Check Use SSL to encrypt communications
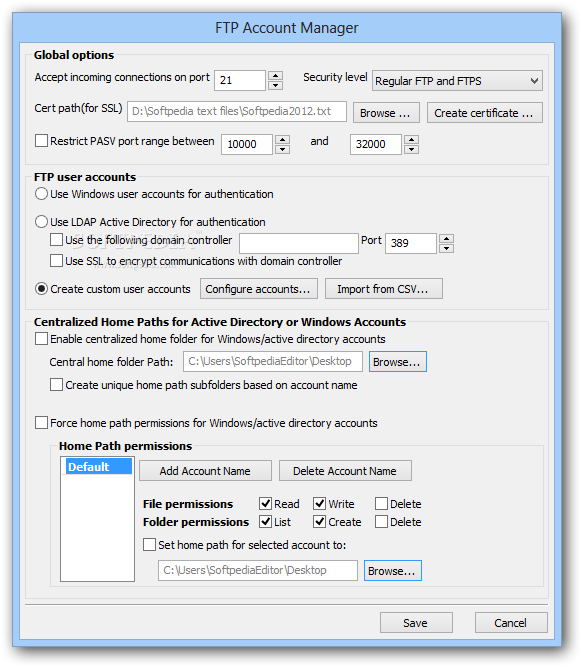Image resolution: width=582 pixels, height=667 pixels. 56,260
